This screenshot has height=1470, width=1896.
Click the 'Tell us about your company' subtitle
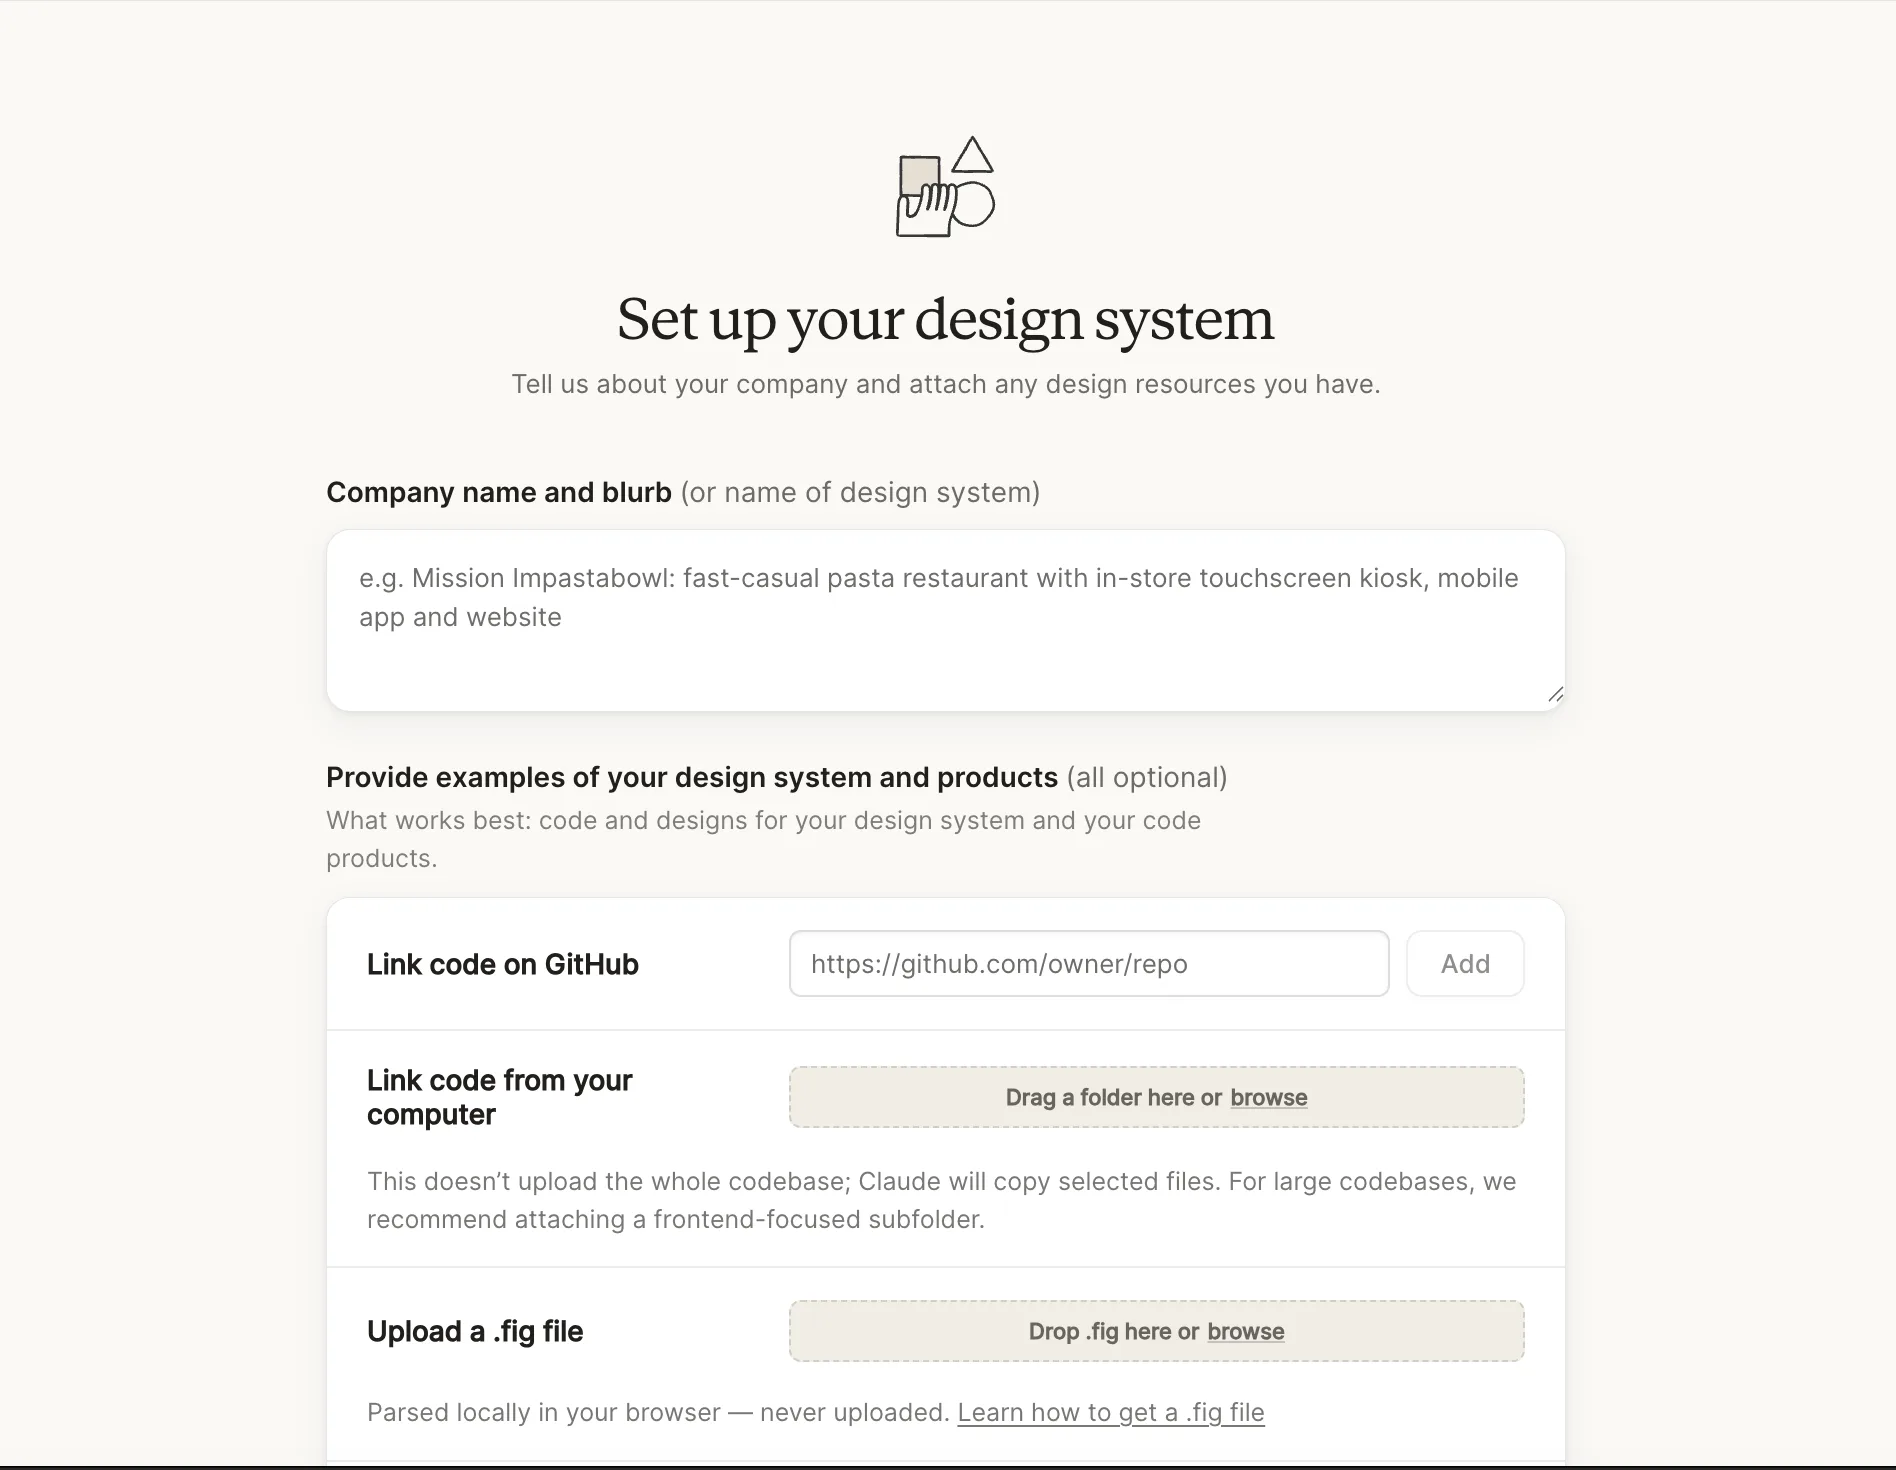click(945, 384)
